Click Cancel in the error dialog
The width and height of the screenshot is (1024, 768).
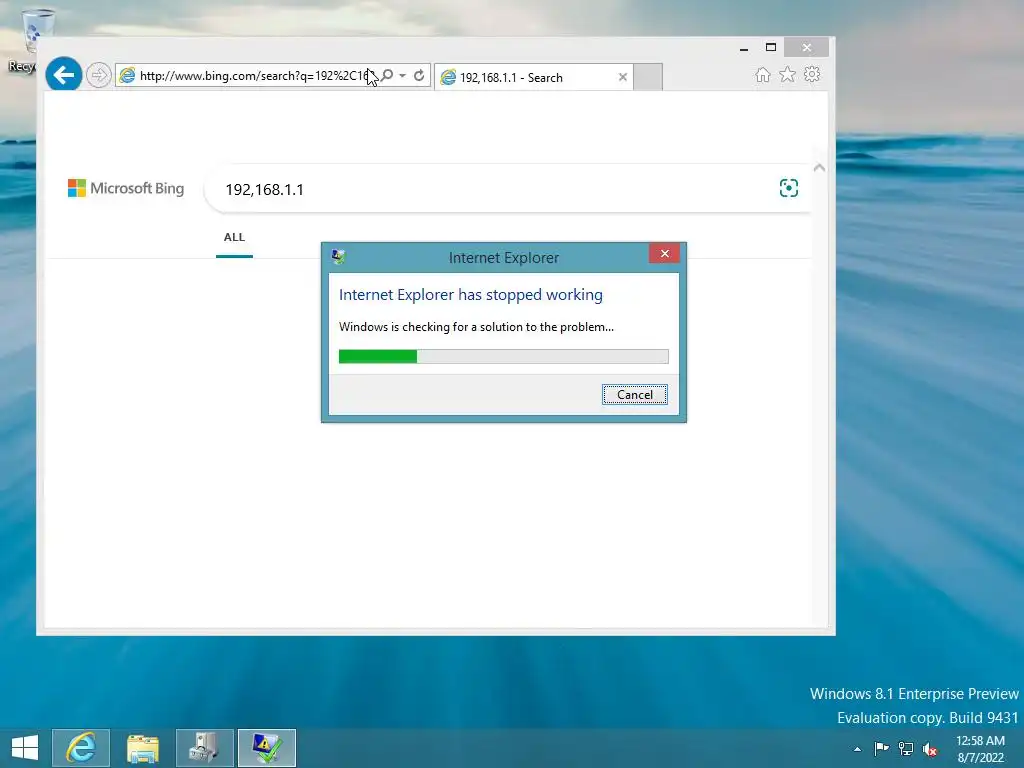(x=635, y=394)
